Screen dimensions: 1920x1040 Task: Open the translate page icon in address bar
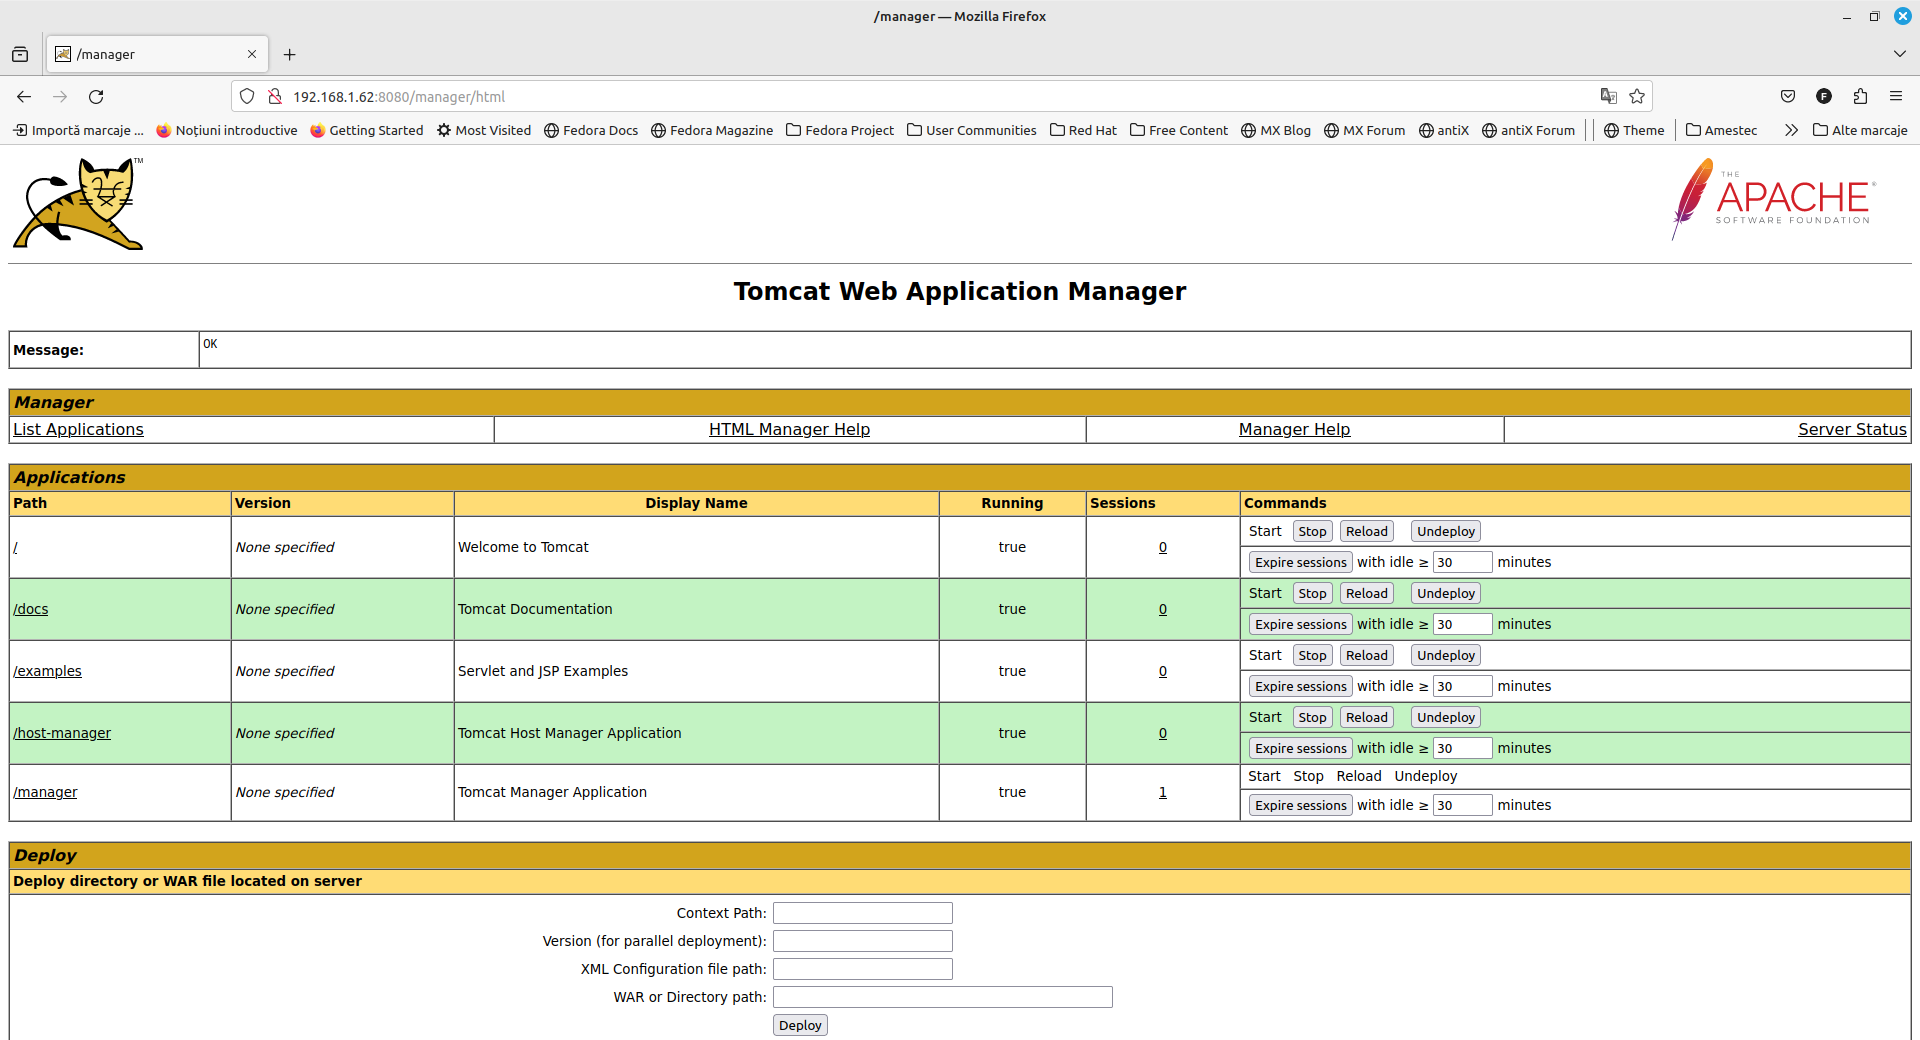tap(1608, 96)
